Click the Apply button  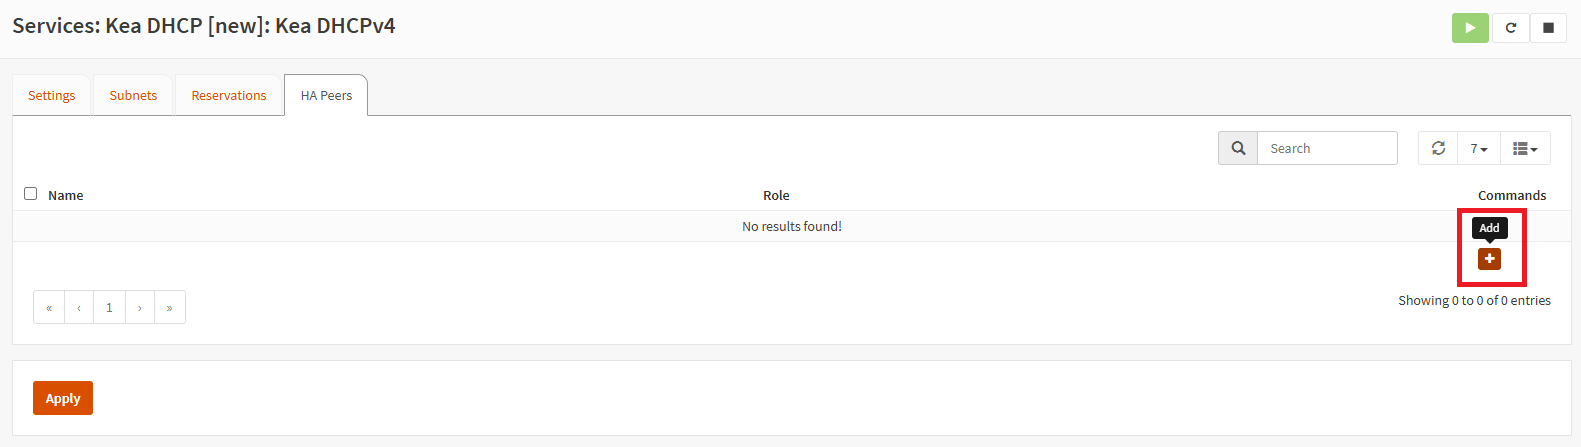(x=63, y=398)
